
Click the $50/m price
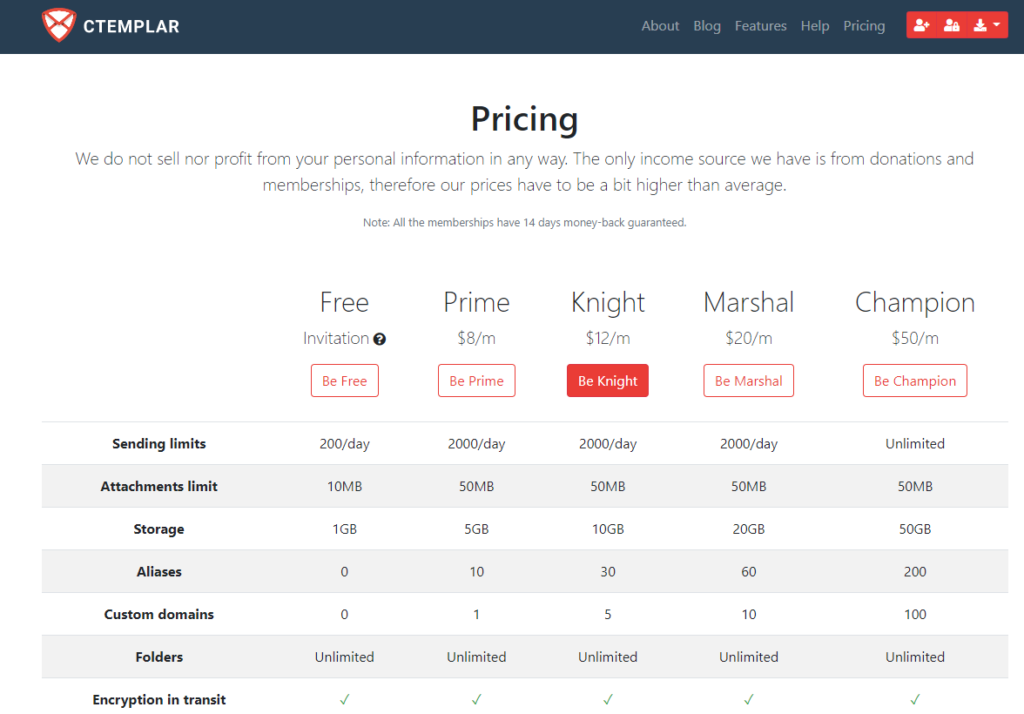(x=915, y=338)
